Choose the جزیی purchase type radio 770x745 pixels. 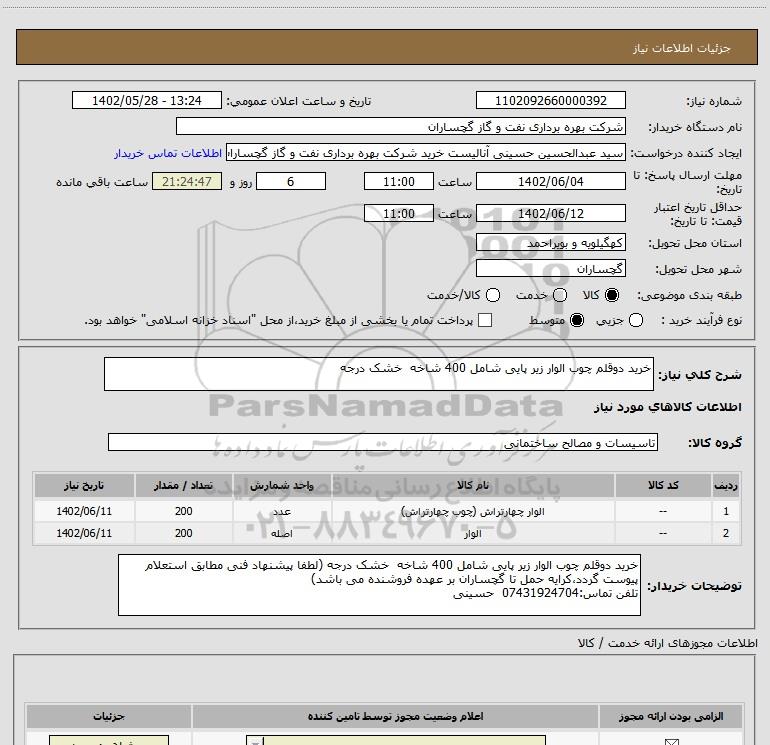click(635, 320)
